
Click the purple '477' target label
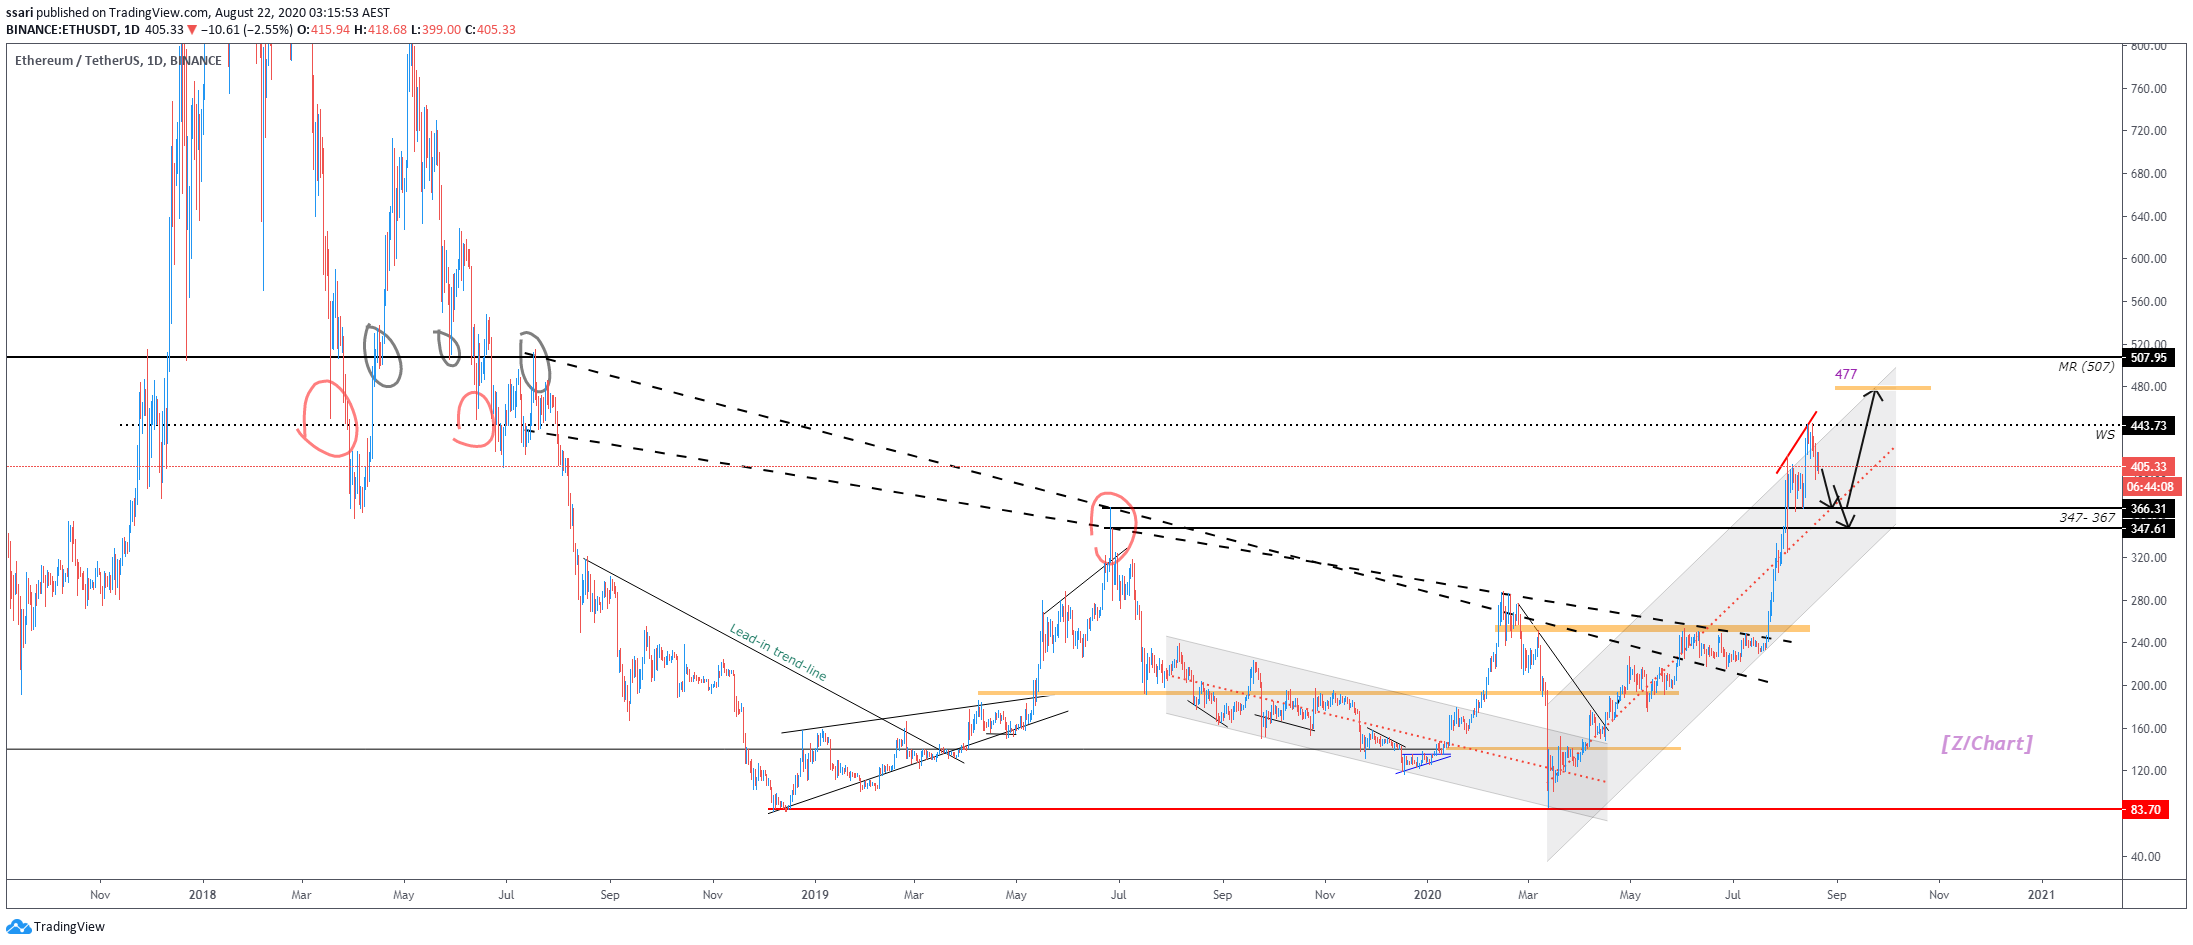tap(1846, 375)
